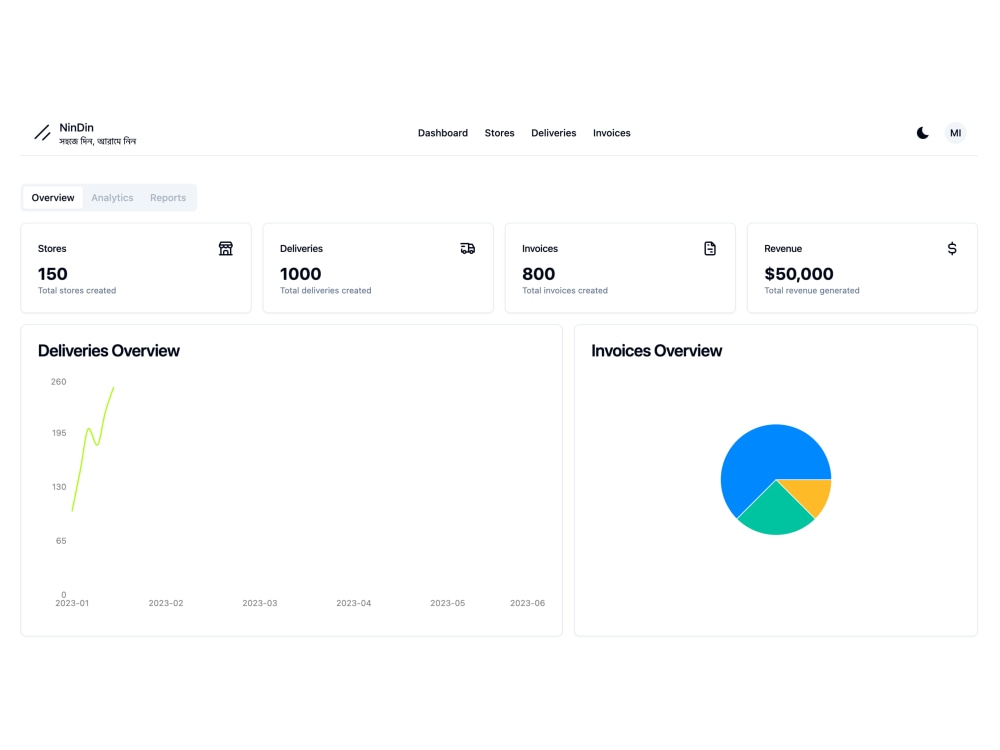Select the Overview tab
The image size is (1000, 750).
pos(53,198)
